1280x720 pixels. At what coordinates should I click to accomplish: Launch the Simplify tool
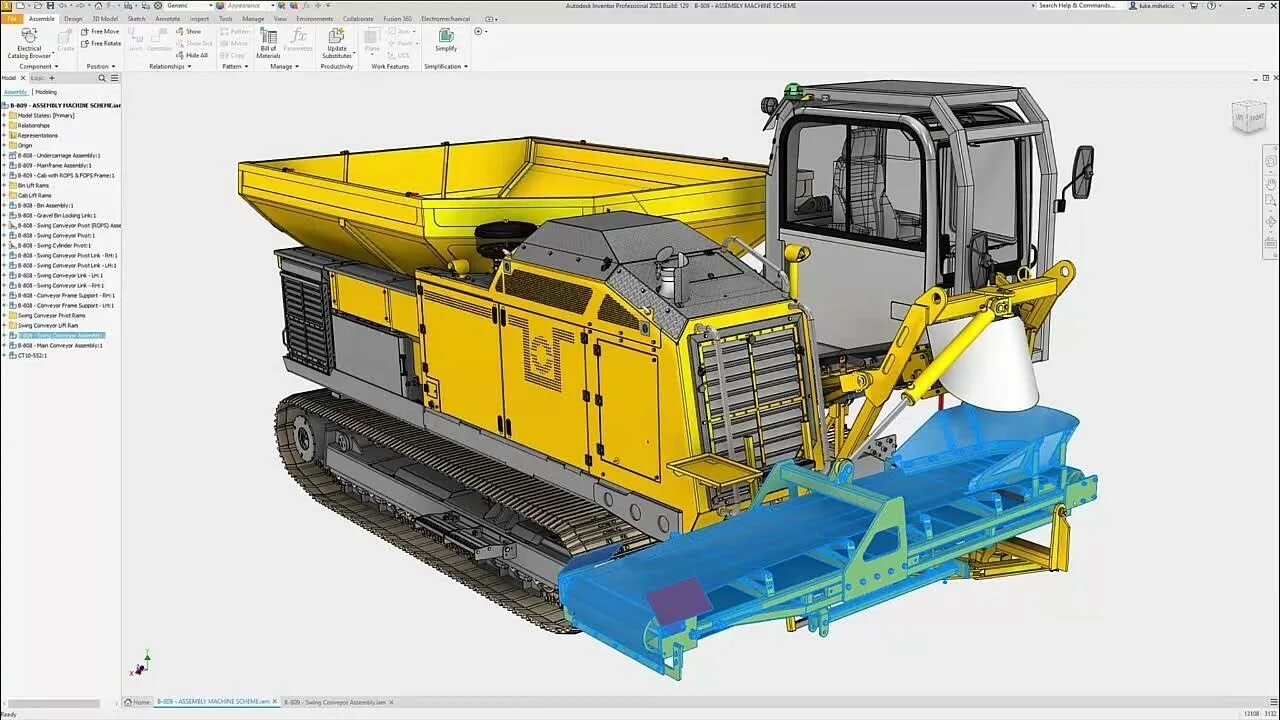click(446, 39)
